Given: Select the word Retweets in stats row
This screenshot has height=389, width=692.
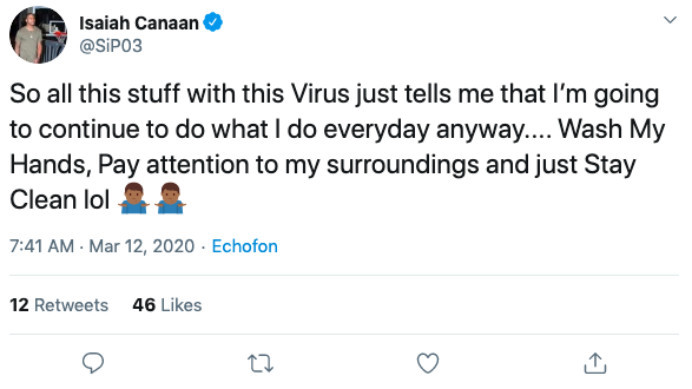Looking at the screenshot, I should pos(71,305).
